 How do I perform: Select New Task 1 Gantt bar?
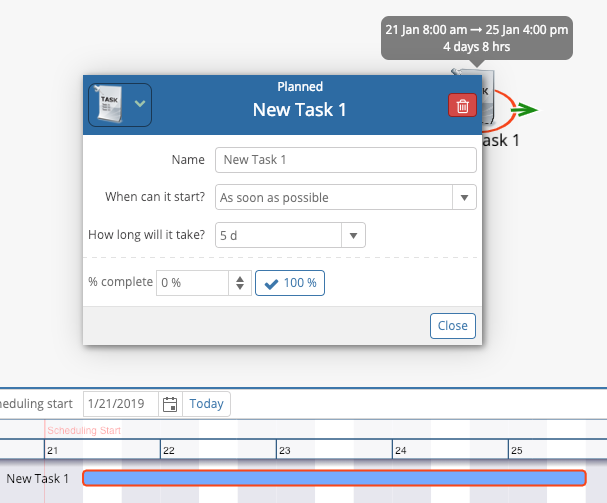click(x=334, y=478)
